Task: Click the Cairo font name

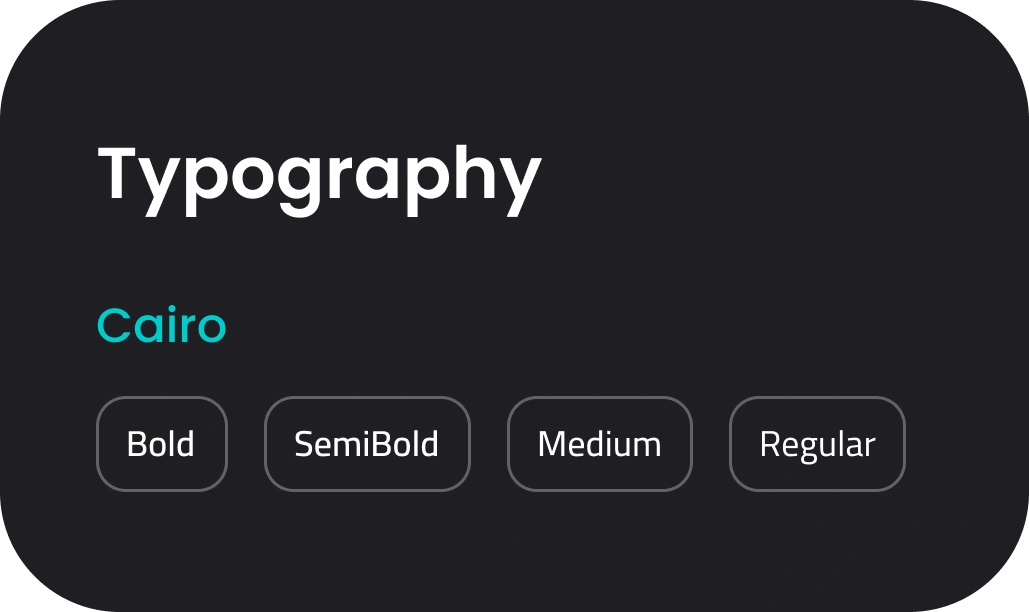Action: [161, 325]
